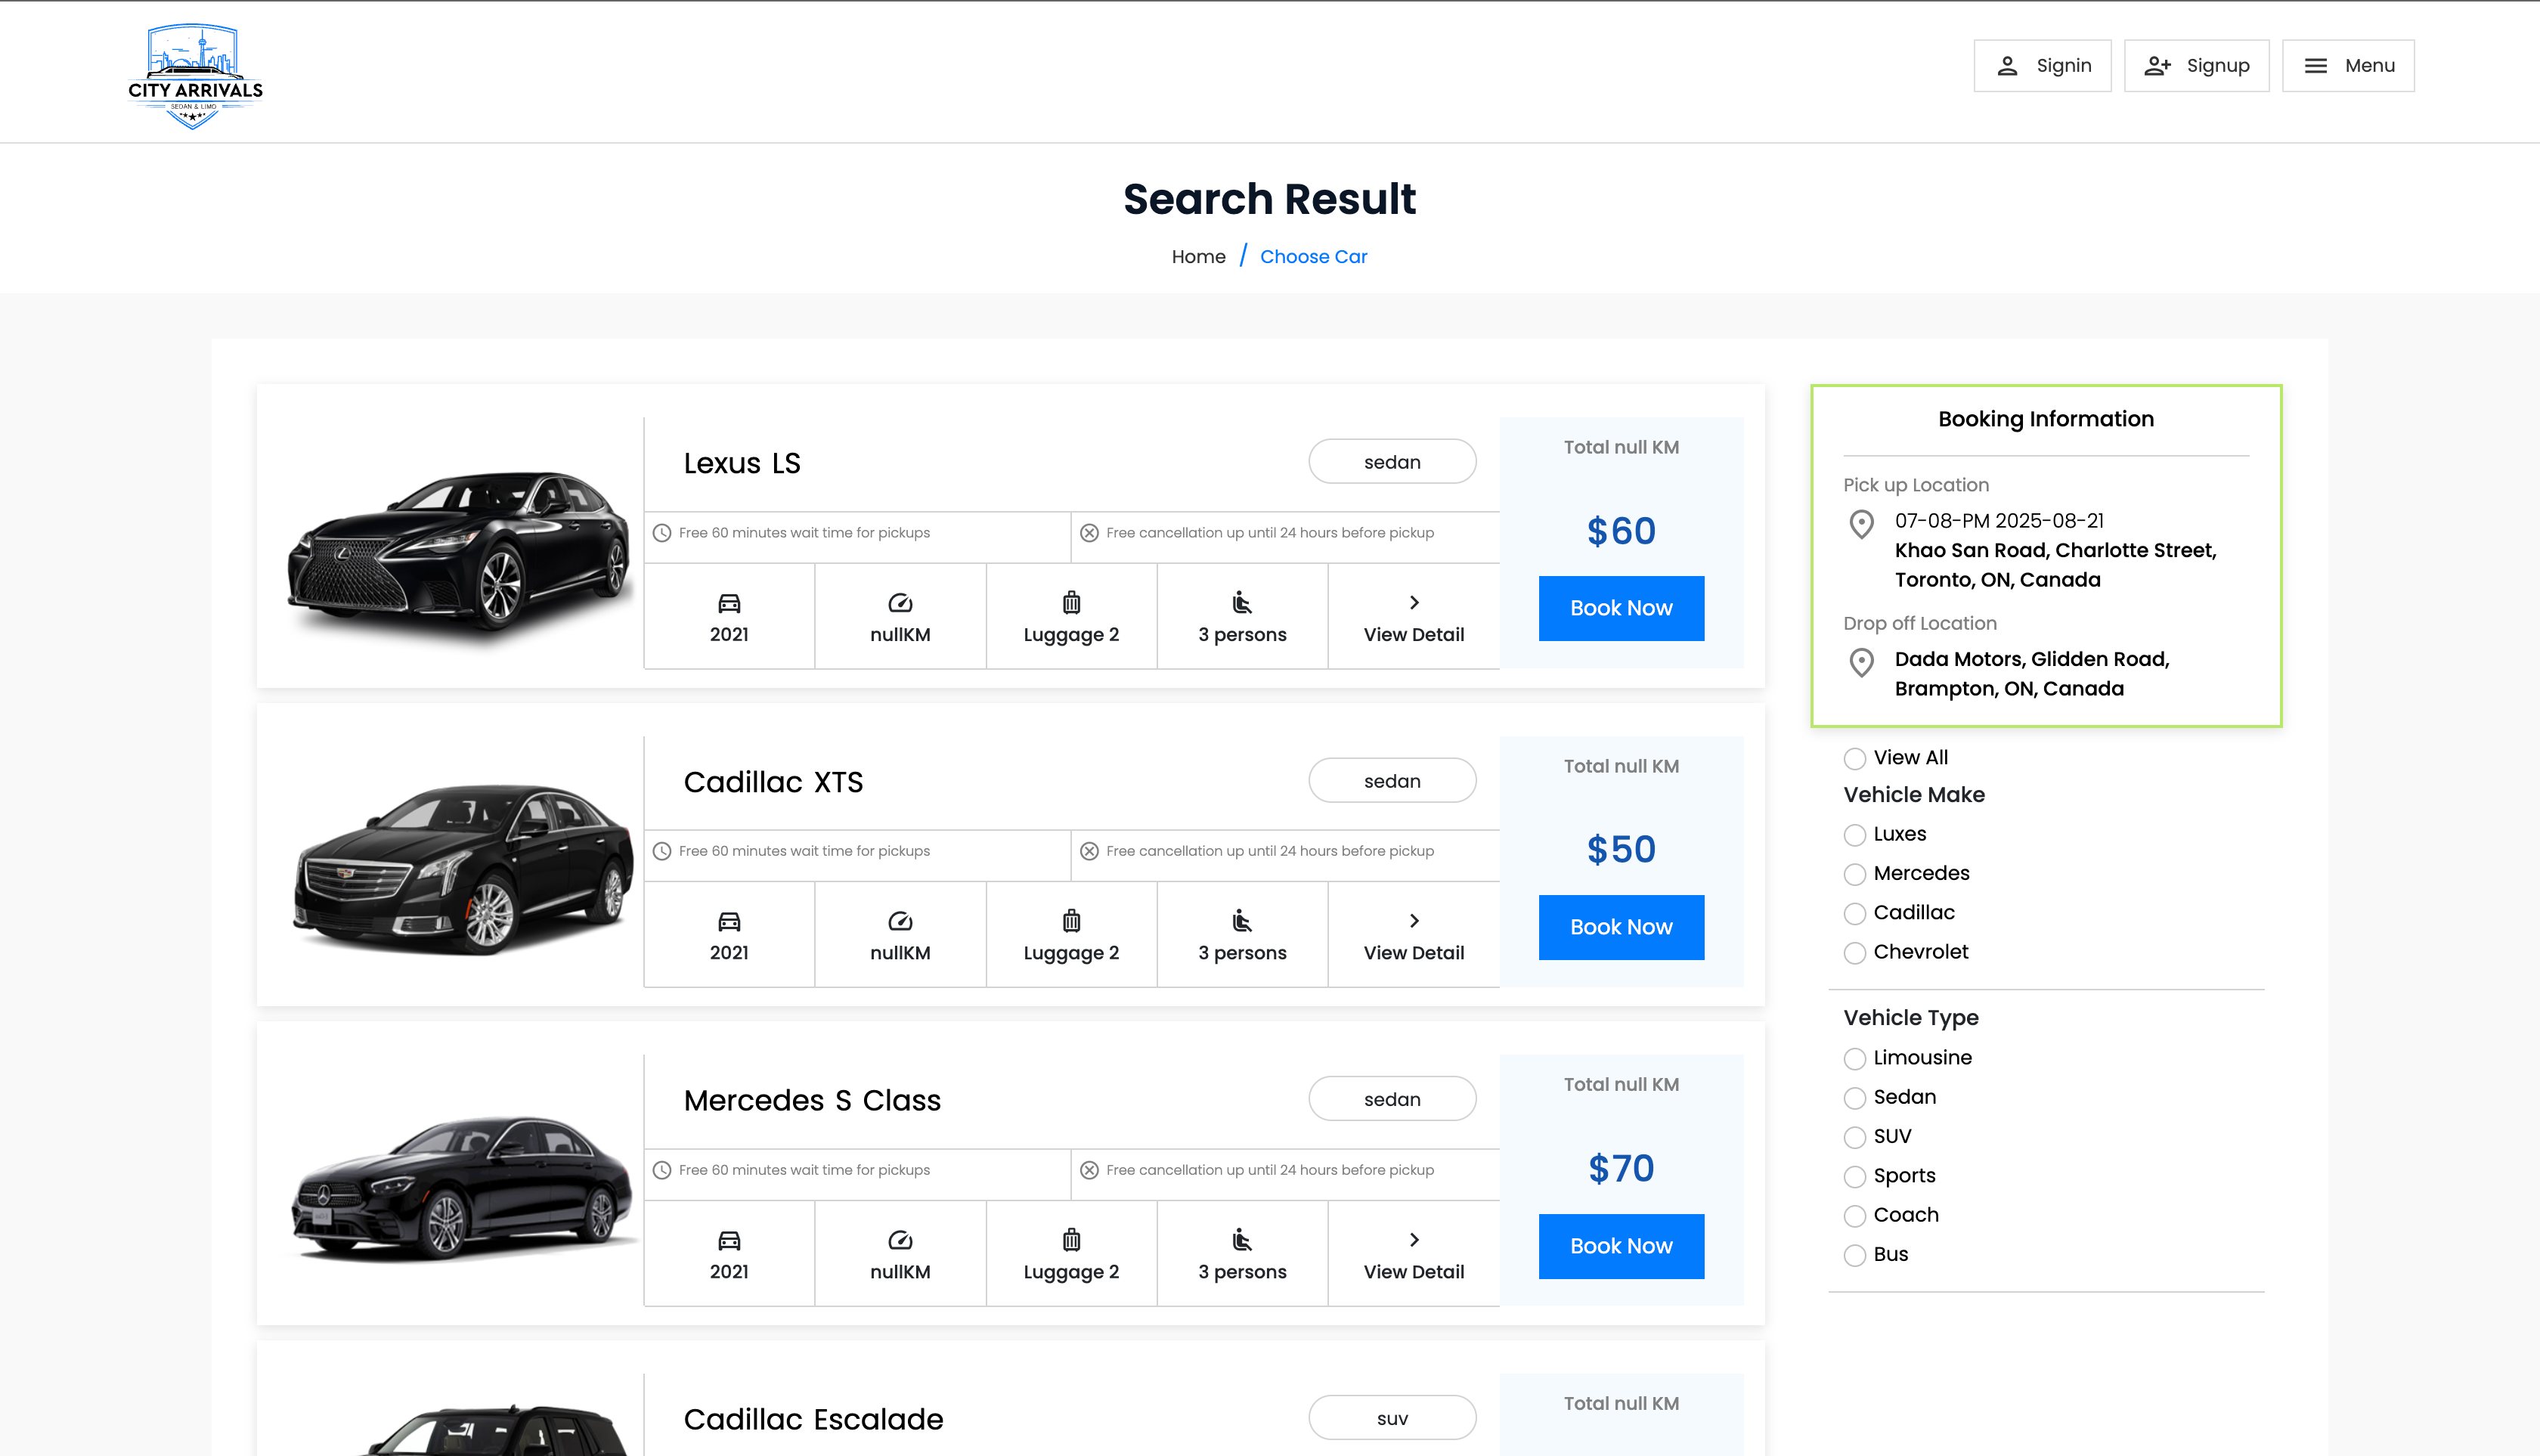2540x1456 pixels.
Task: Click the $70 price
Action: pyautogui.click(x=1621, y=1168)
